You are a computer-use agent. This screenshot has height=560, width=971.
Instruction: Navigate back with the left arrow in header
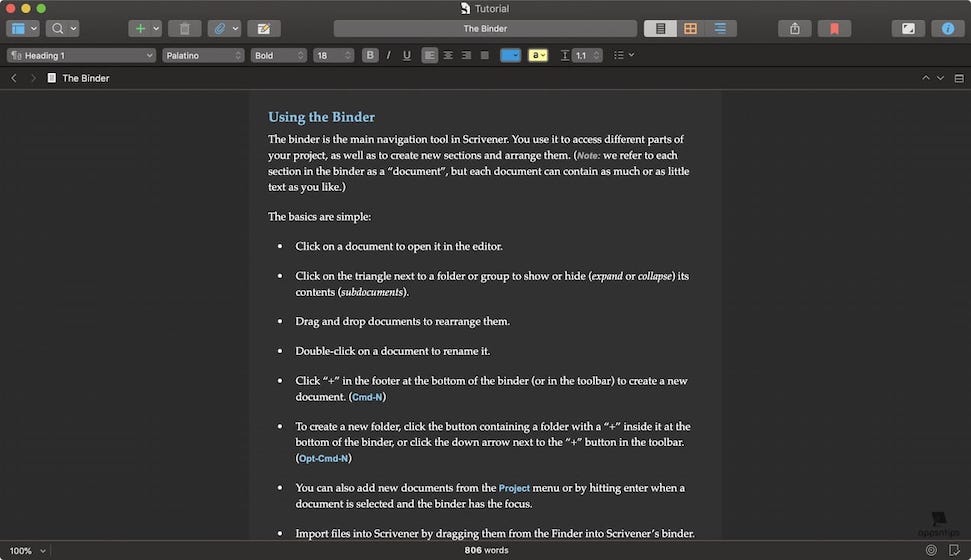point(13,78)
